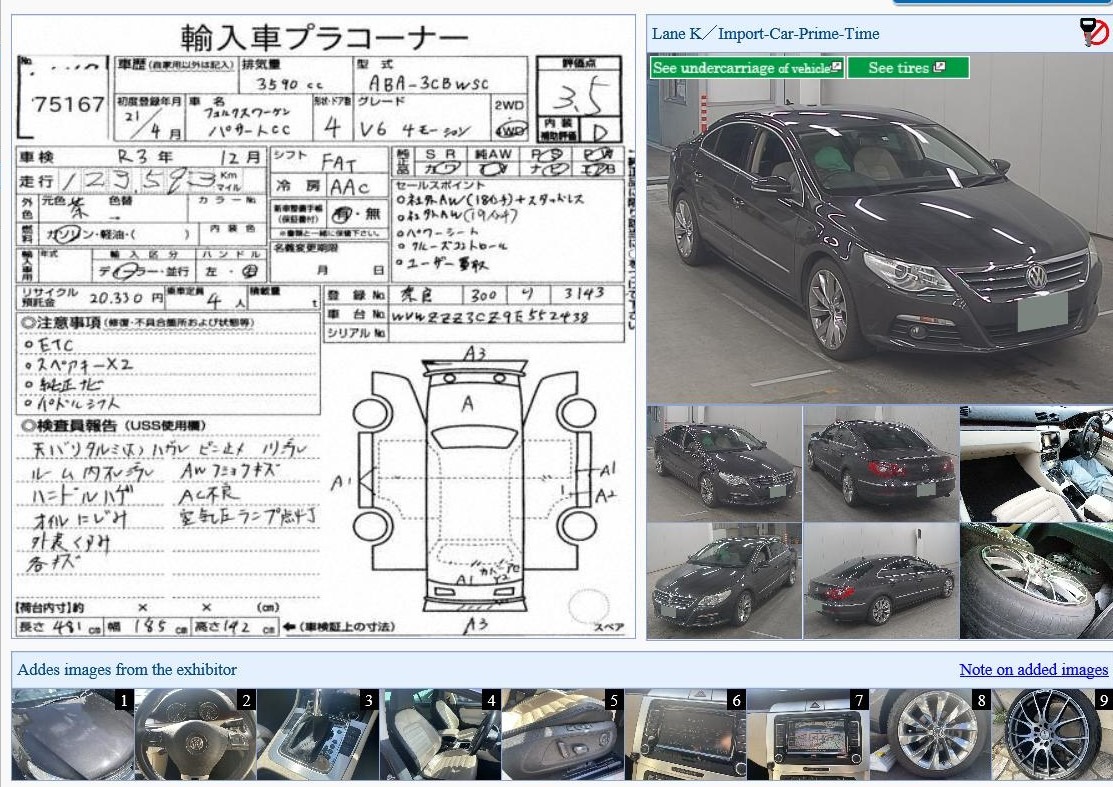This screenshot has height=787, width=1113.
Task: Open exhibitor image 7 of navigation screen
Action: point(807,735)
